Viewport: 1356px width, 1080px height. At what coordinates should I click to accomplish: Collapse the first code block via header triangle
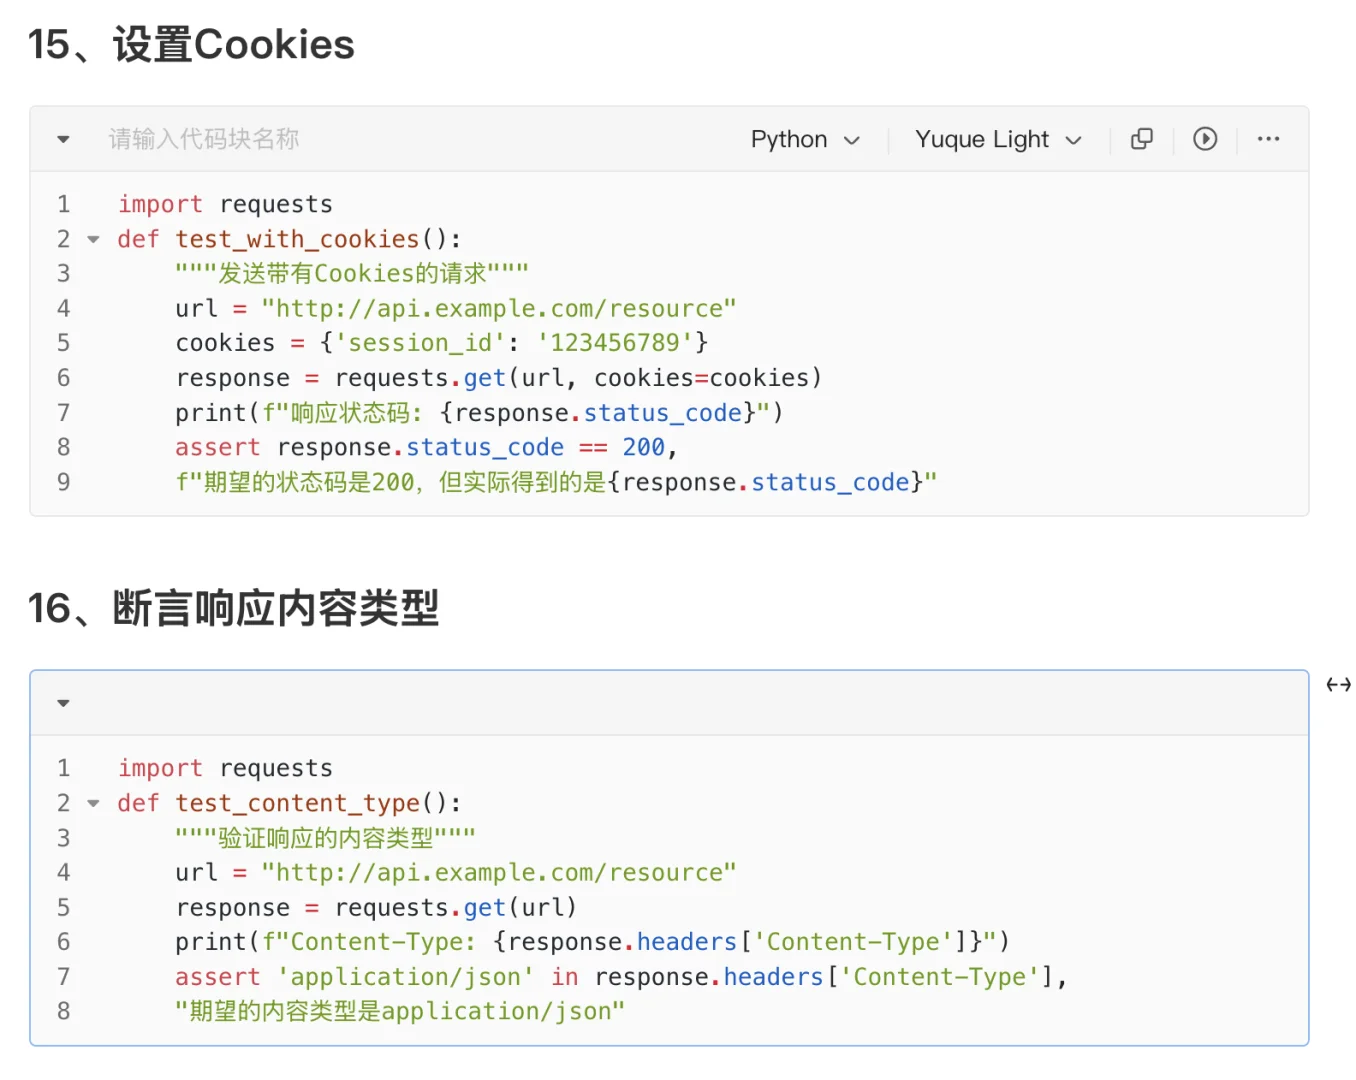point(63,139)
